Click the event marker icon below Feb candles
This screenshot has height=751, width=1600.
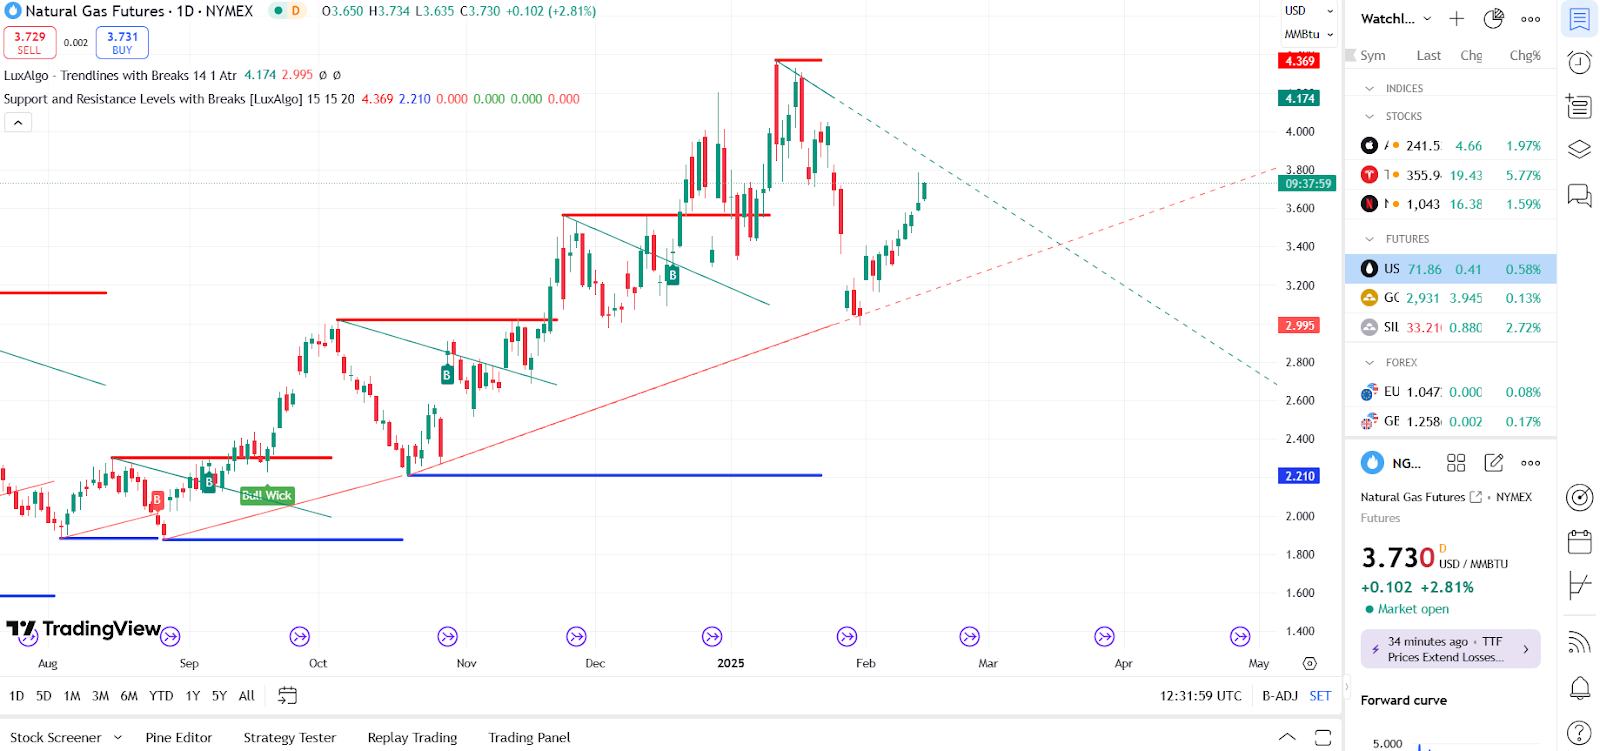pos(847,636)
